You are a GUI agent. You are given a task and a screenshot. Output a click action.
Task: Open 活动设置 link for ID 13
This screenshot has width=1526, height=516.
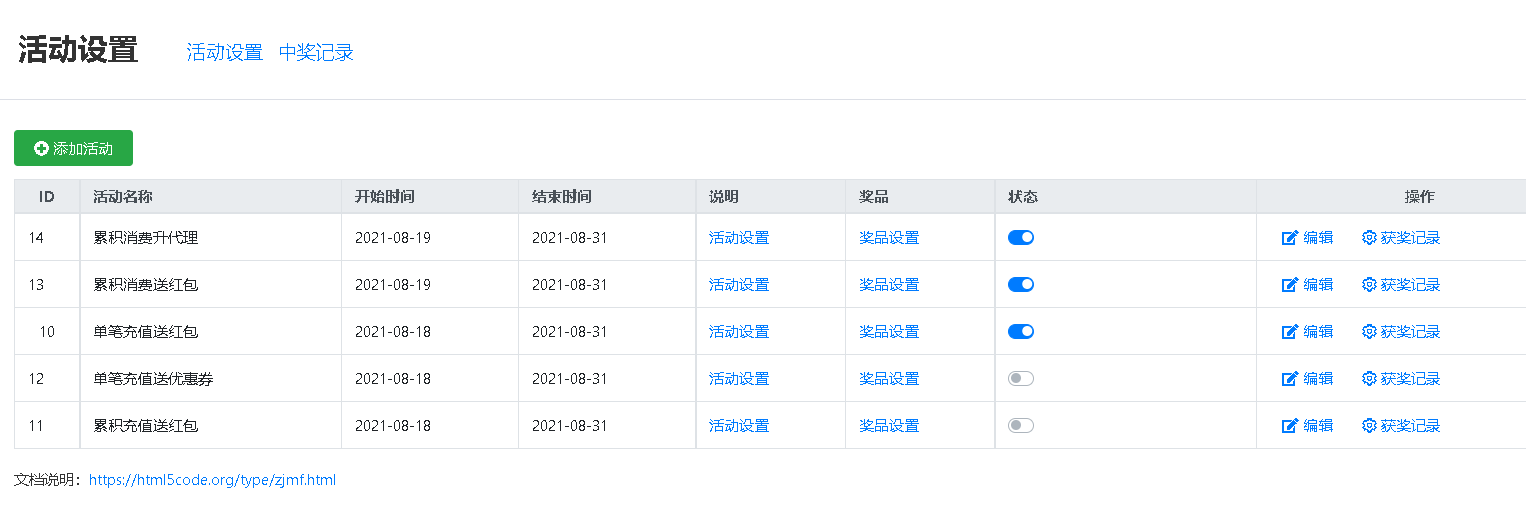pyautogui.click(x=739, y=285)
